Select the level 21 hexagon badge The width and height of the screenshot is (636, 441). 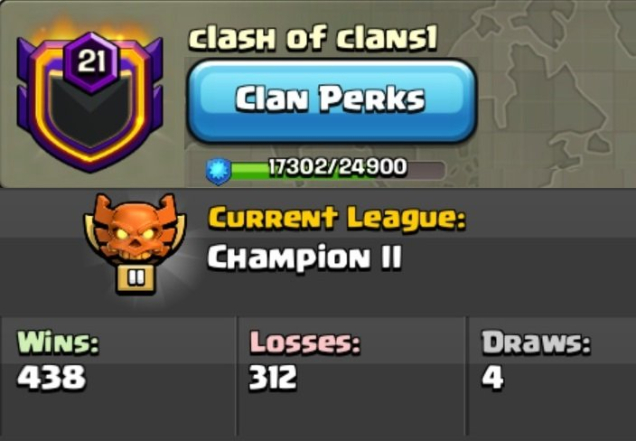tap(92, 62)
